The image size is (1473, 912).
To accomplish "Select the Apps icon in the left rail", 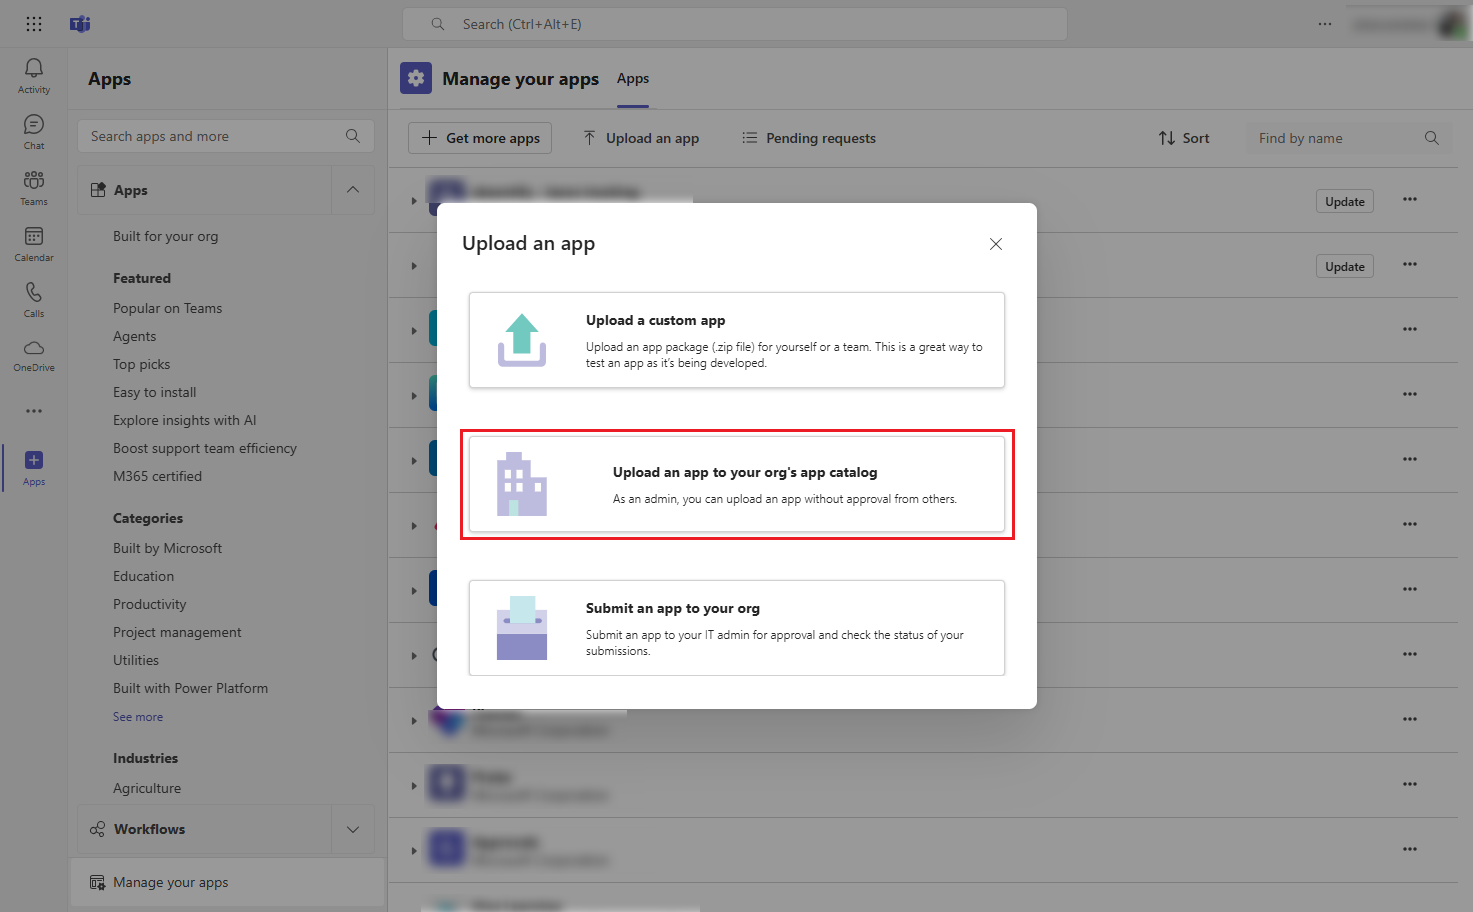I will point(33,465).
